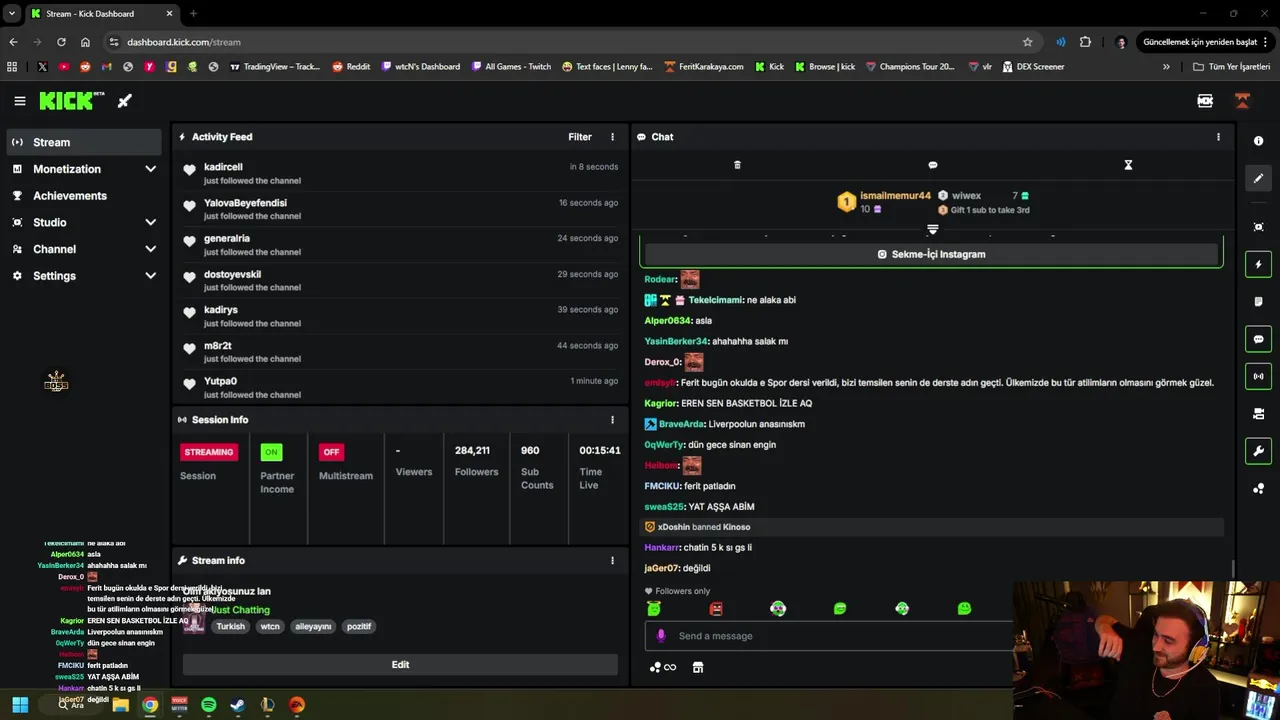
Task: Open Windows Start menu
Action: pyautogui.click(x=20, y=705)
